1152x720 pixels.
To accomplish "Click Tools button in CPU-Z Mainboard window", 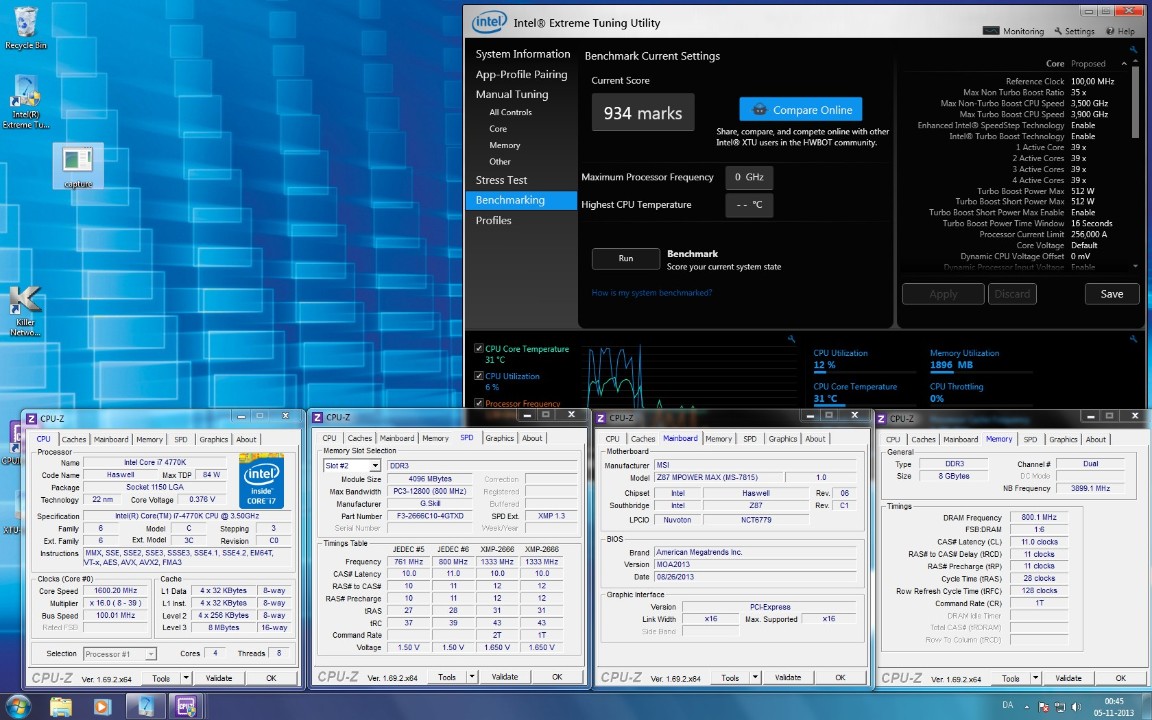I will [x=730, y=677].
